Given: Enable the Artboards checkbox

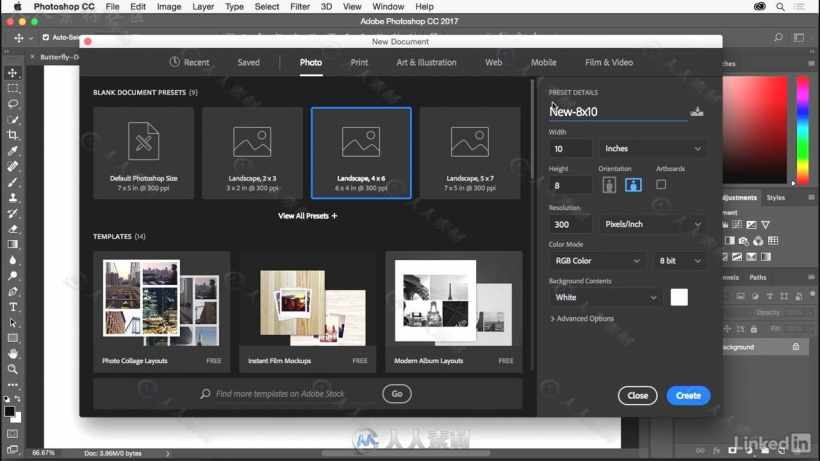Looking at the screenshot, I should coord(661,185).
